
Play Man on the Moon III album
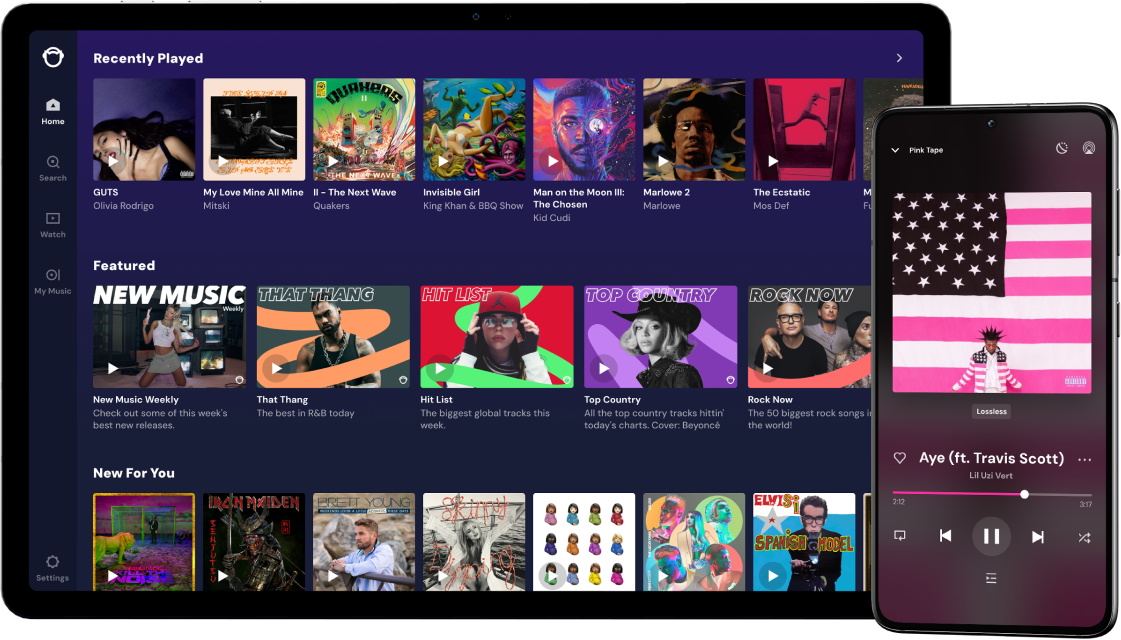pyautogui.click(x=553, y=162)
